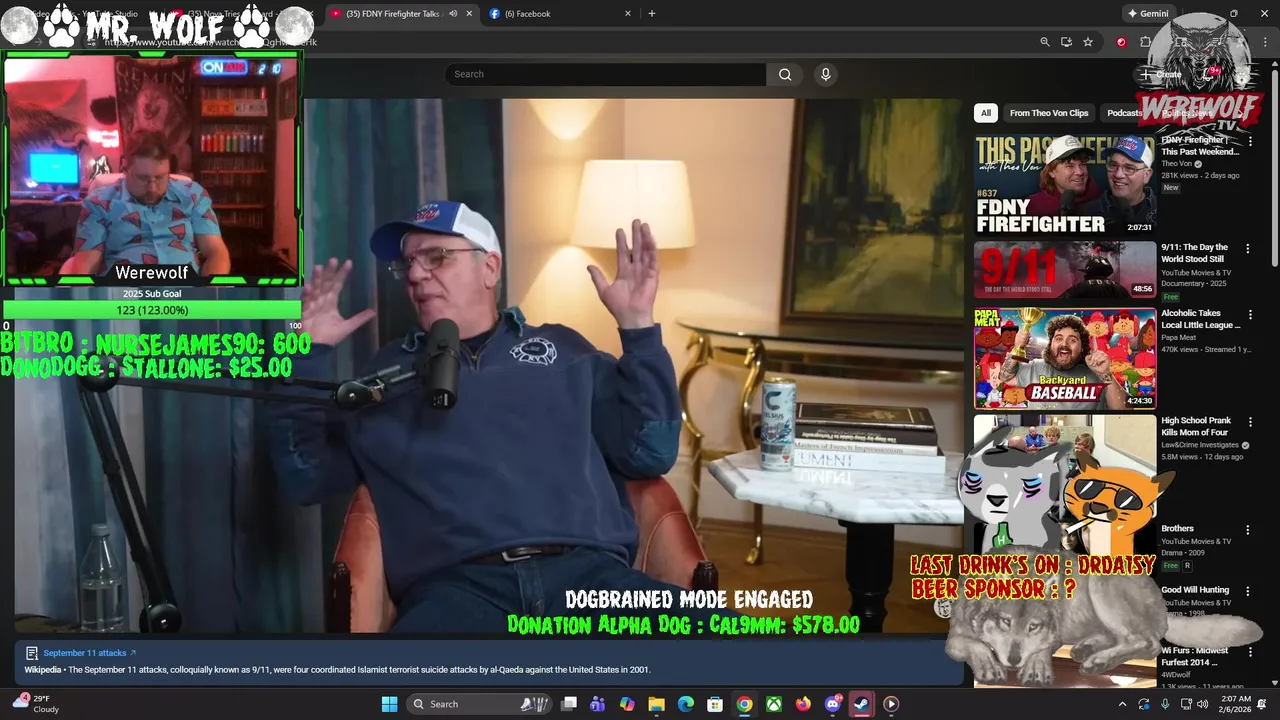Click the install app icon in address bar

coord(1066,42)
